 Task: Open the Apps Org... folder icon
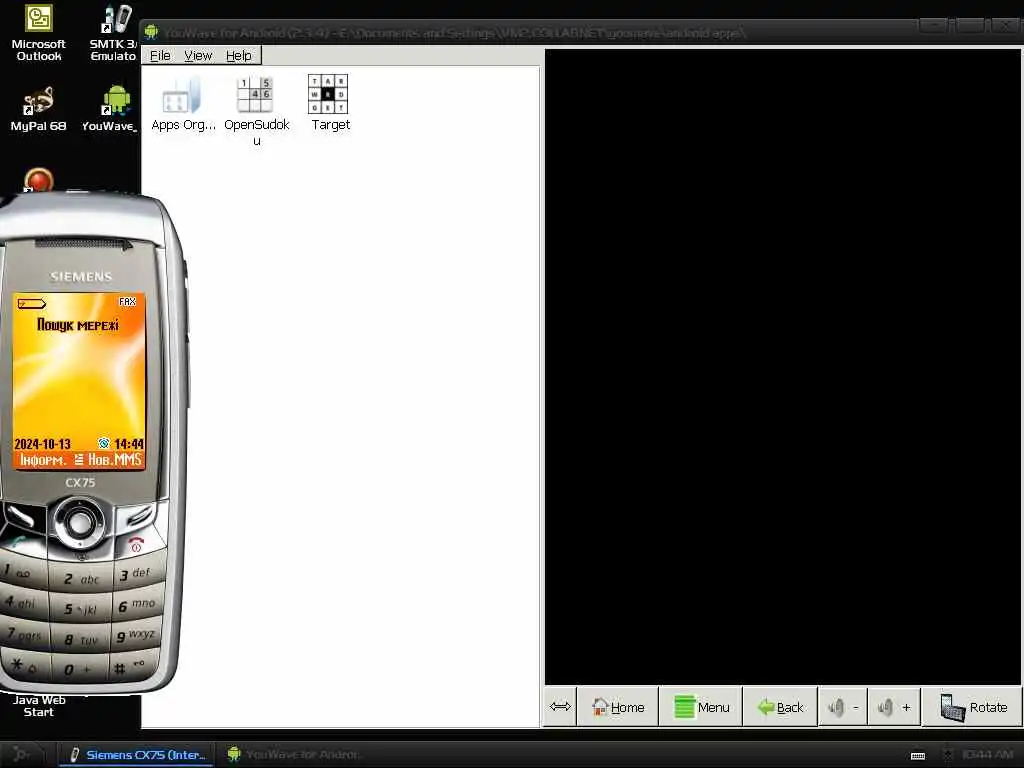[x=182, y=104]
